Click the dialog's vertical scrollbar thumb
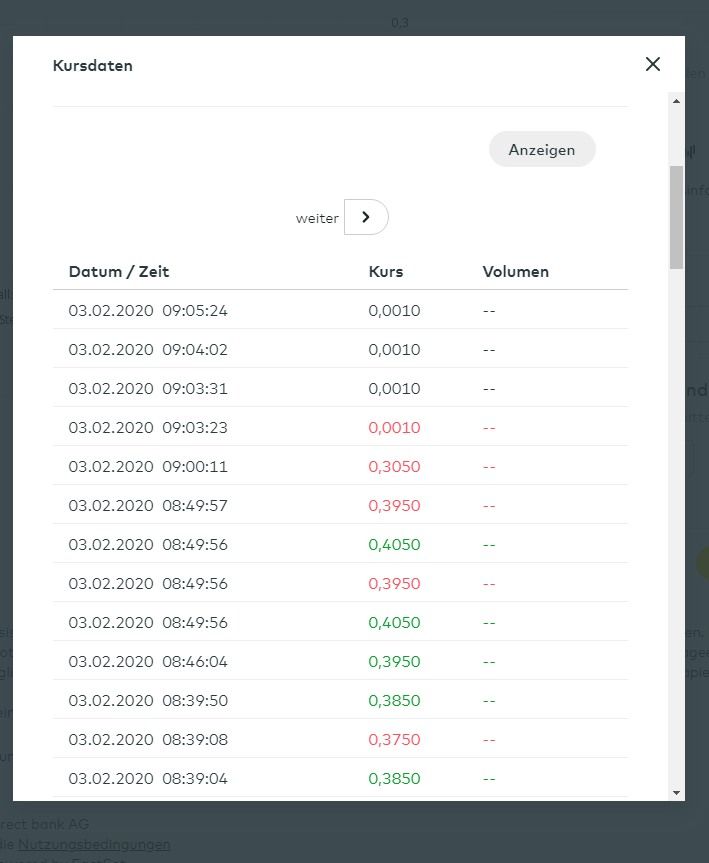Viewport: 709px width, 863px height. 677,216
